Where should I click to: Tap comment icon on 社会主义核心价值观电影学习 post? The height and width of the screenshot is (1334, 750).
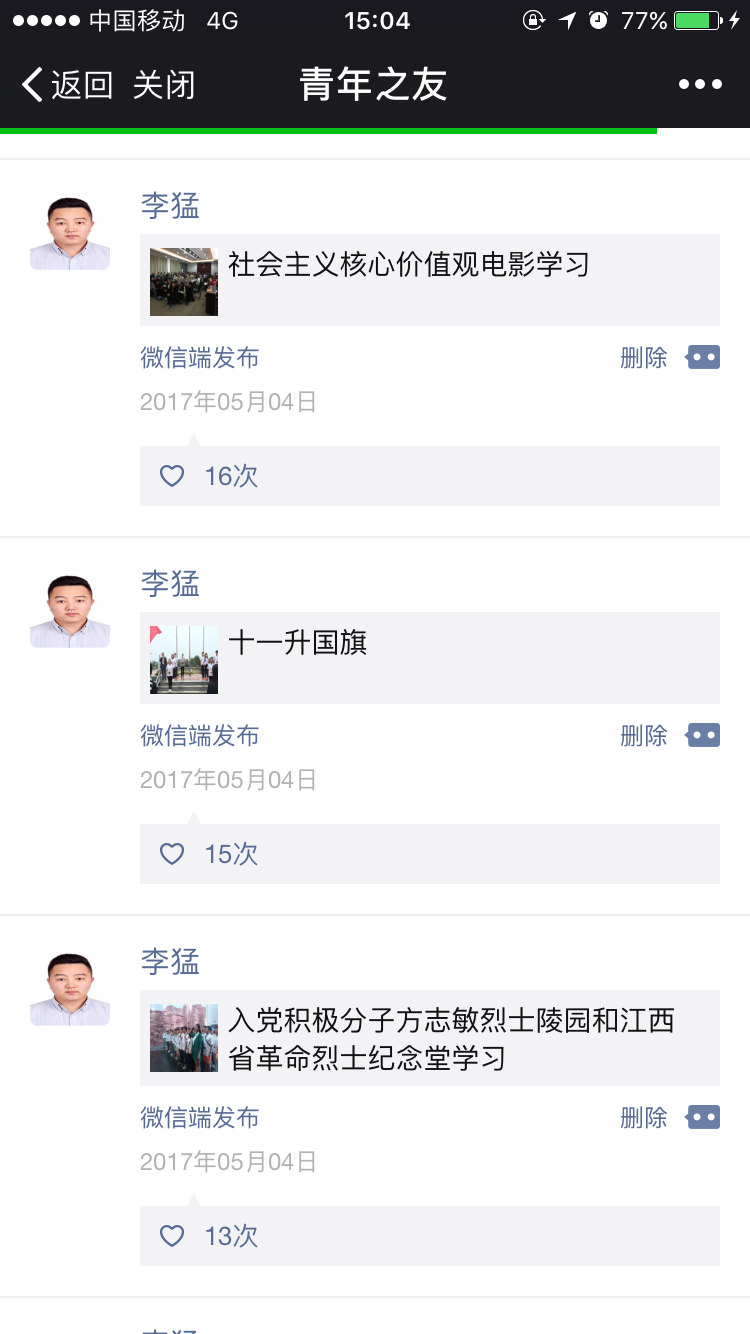pos(703,357)
